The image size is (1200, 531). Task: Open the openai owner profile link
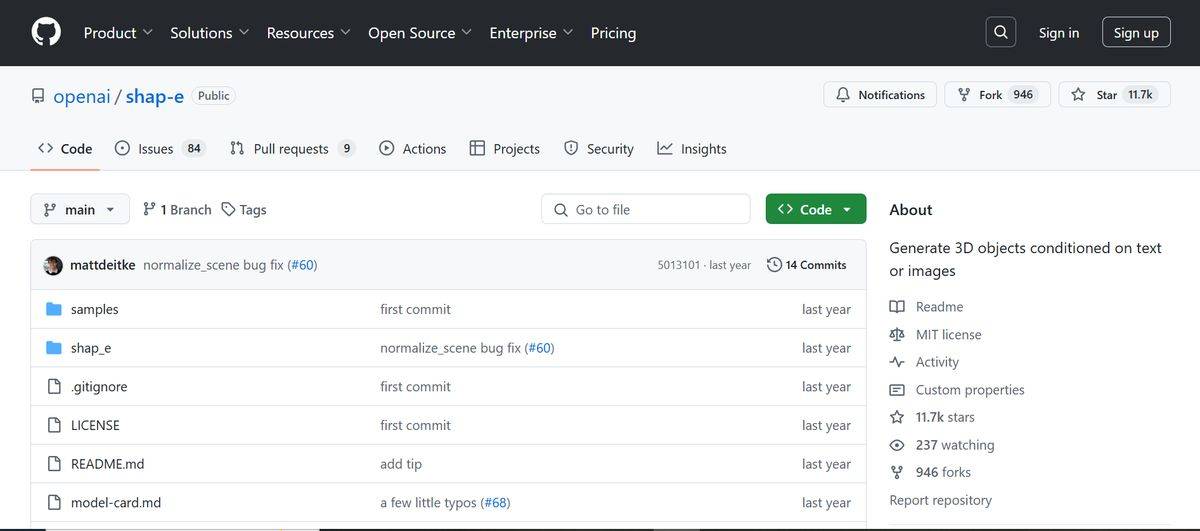(x=82, y=96)
